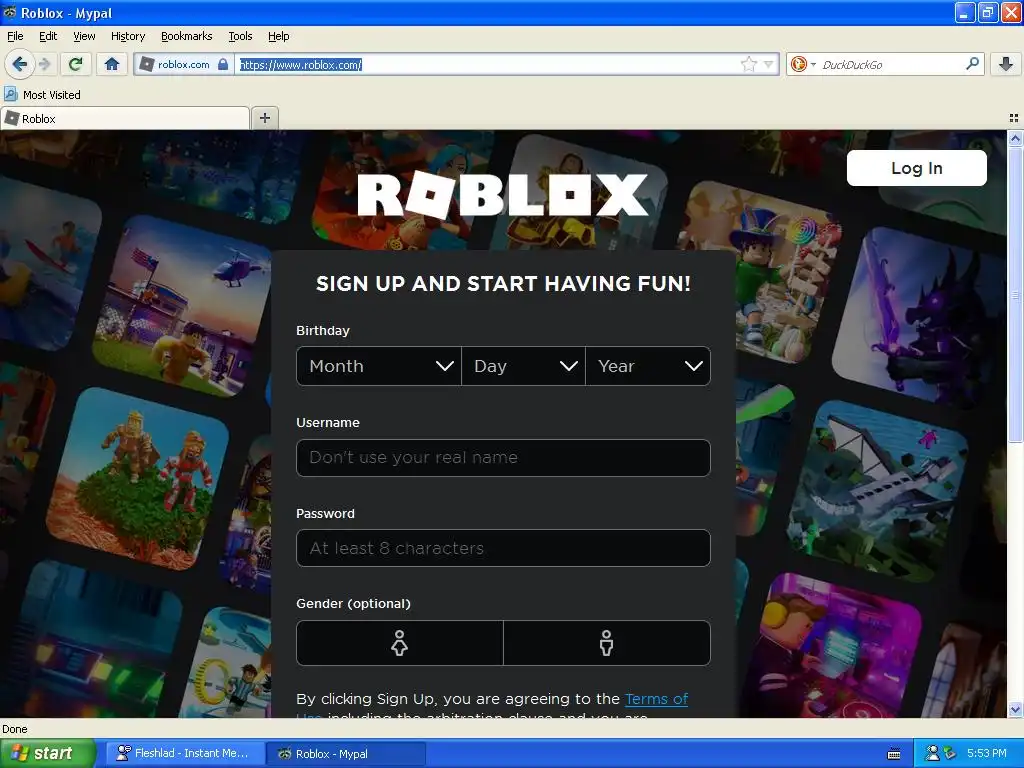The image size is (1024, 768).
Task: Open the File menu
Action: (15, 37)
